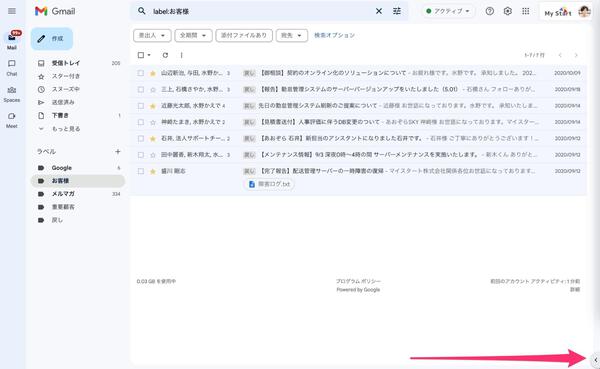Screen dimensions: 600x369
Task: Click the account profile avatar
Action: tap(584, 11)
